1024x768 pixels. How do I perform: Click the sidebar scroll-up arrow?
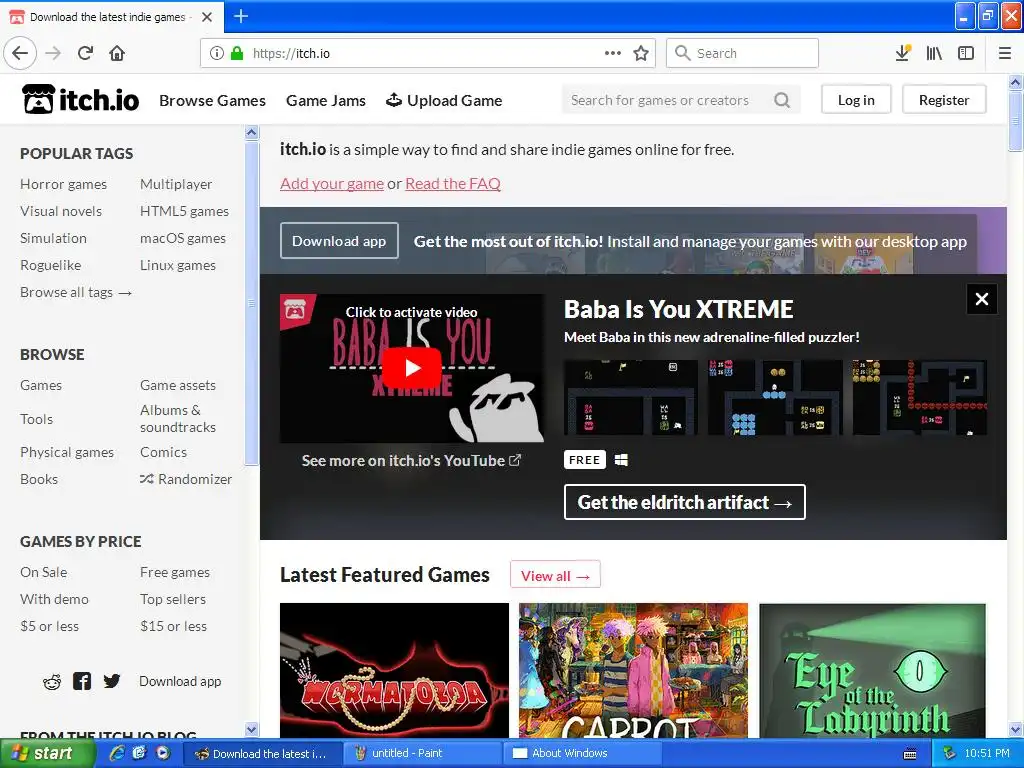(x=251, y=133)
